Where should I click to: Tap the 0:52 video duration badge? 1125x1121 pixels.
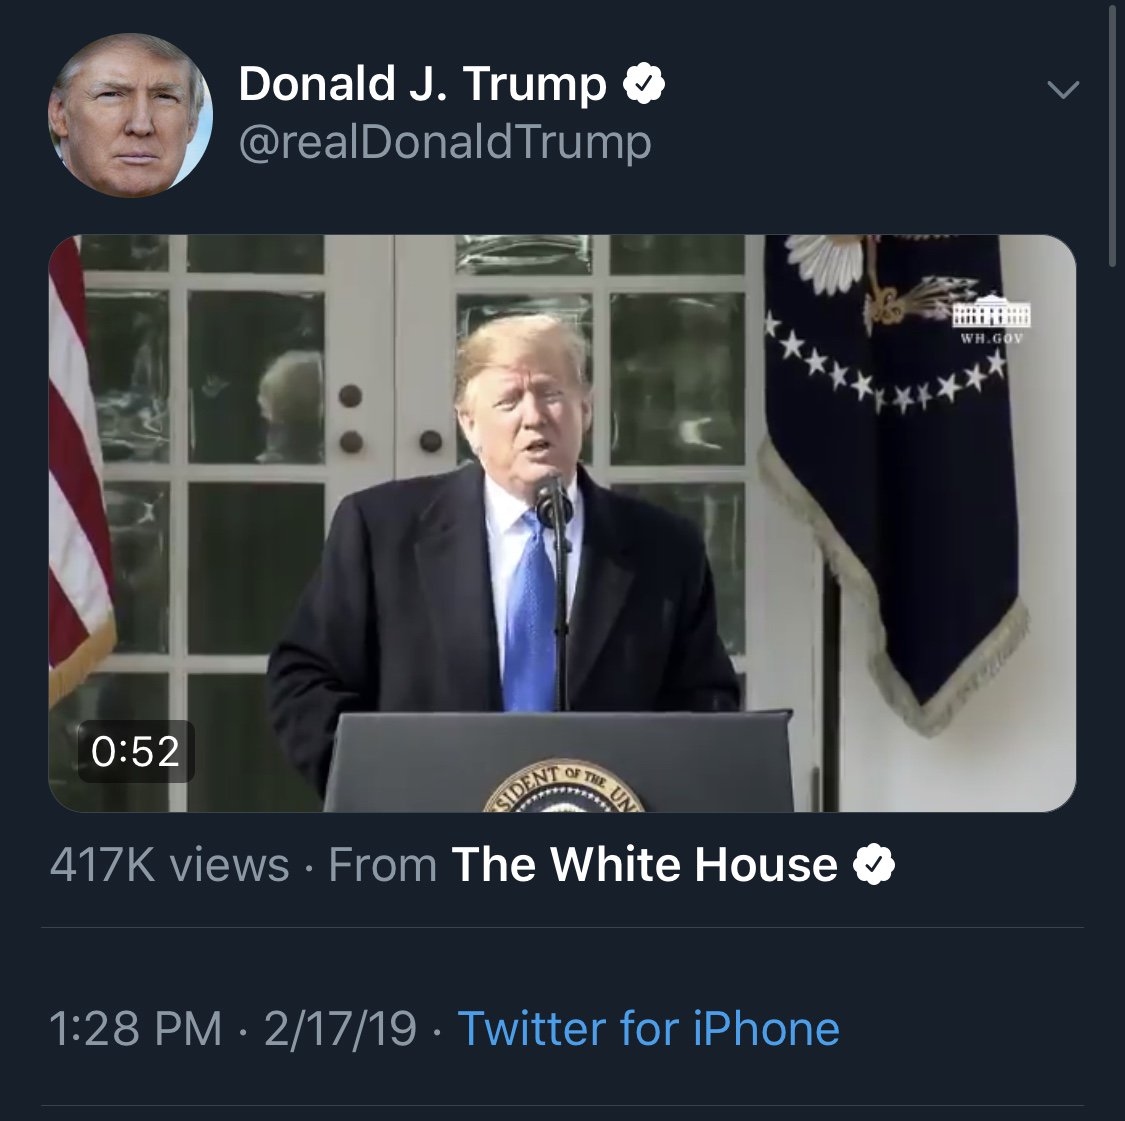135,751
